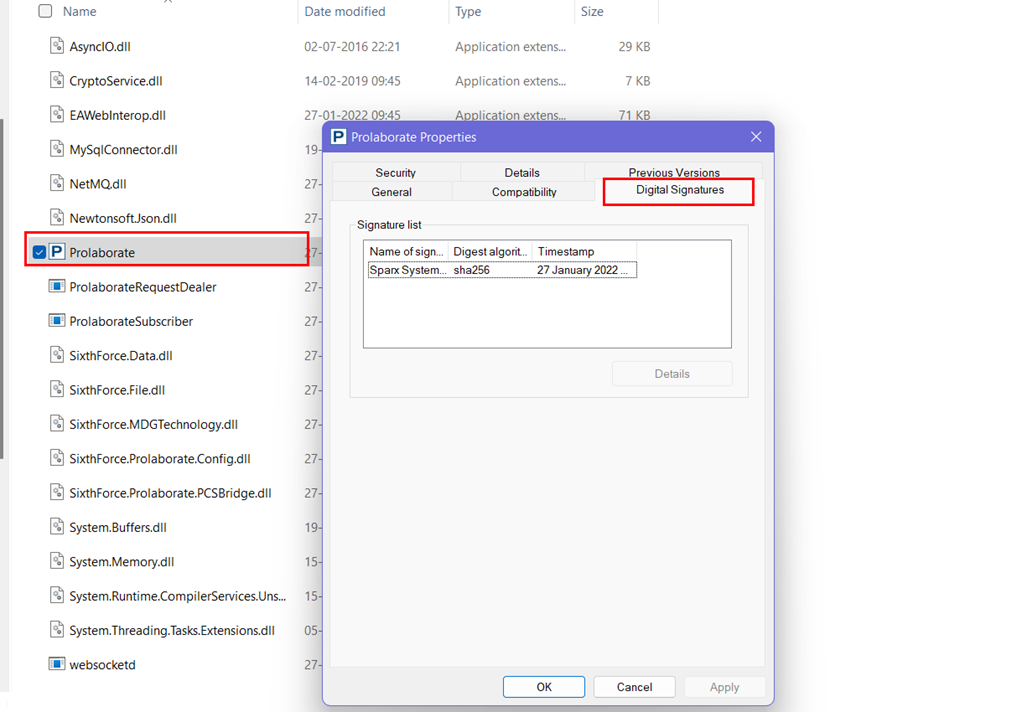Click the Newtonsoft.Json.dll file icon
The width and height of the screenshot is (1022, 712).
pos(57,218)
